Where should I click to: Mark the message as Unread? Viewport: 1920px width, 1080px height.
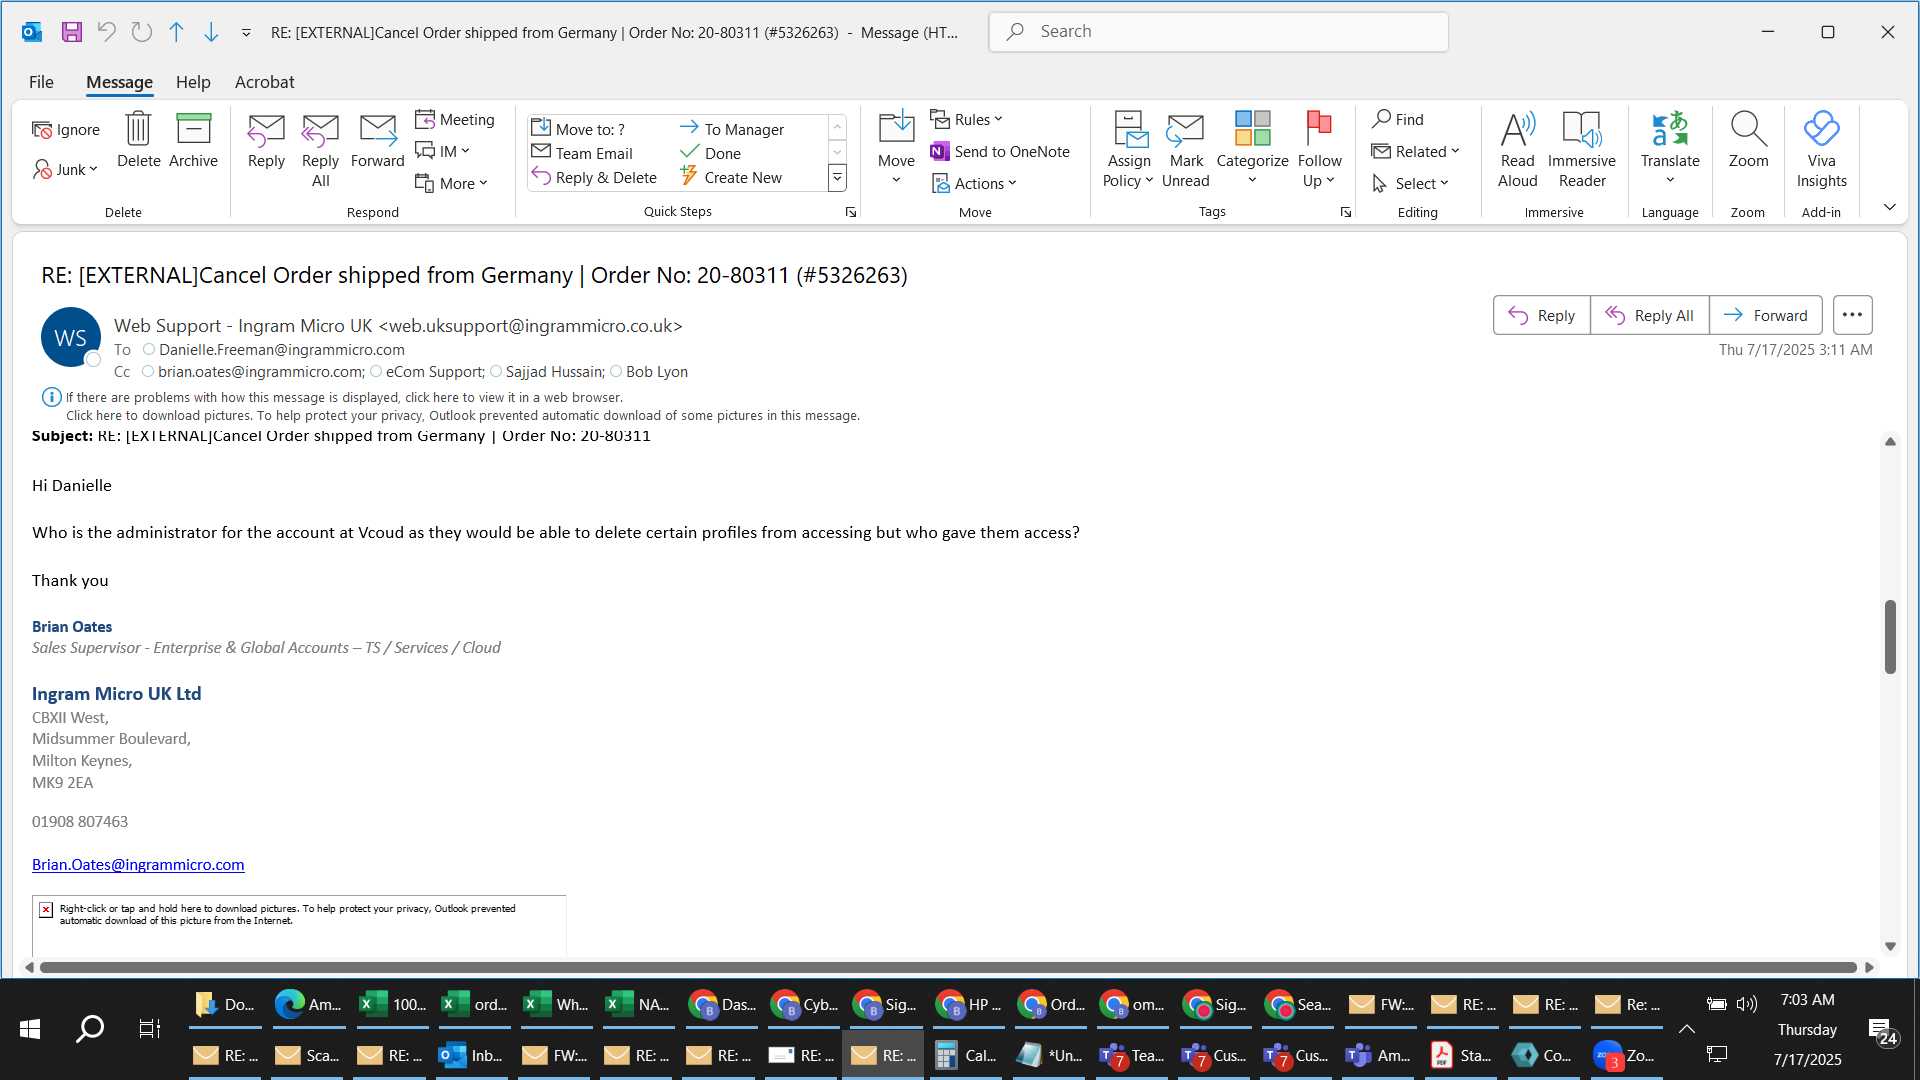point(1186,150)
